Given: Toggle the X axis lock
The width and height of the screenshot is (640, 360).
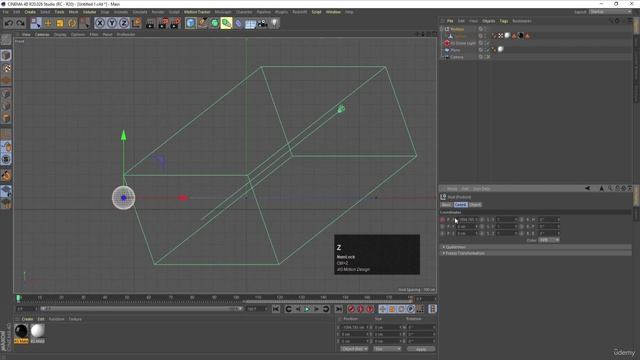Looking at the screenshot, I should click(x=100, y=23).
